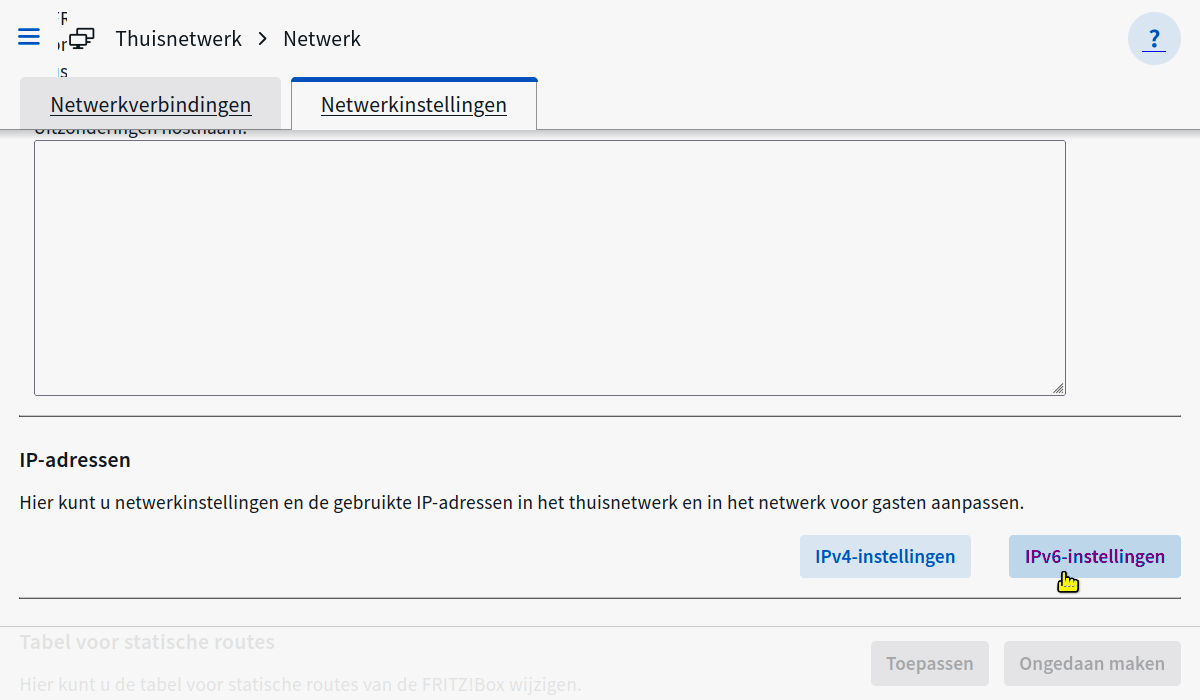The image size is (1200, 700).
Task: Click the partially hidden hostnaam label
Action: [x=140, y=133]
